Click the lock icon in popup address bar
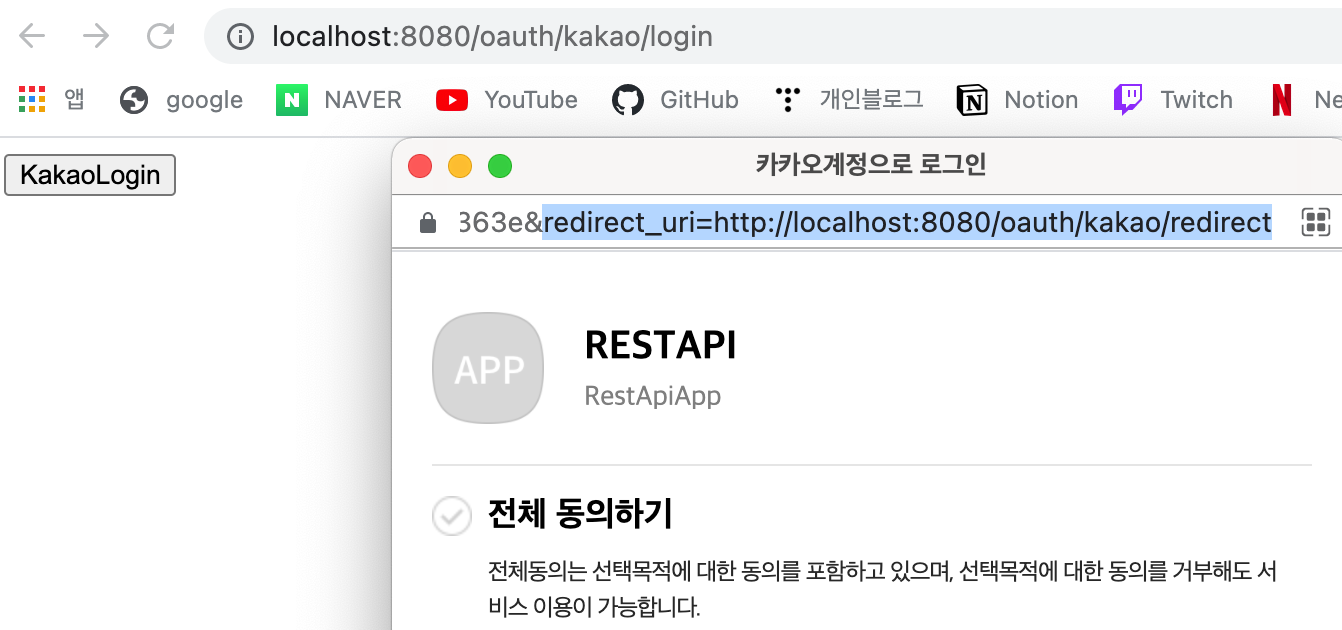This screenshot has width=1342, height=630. point(428,222)
